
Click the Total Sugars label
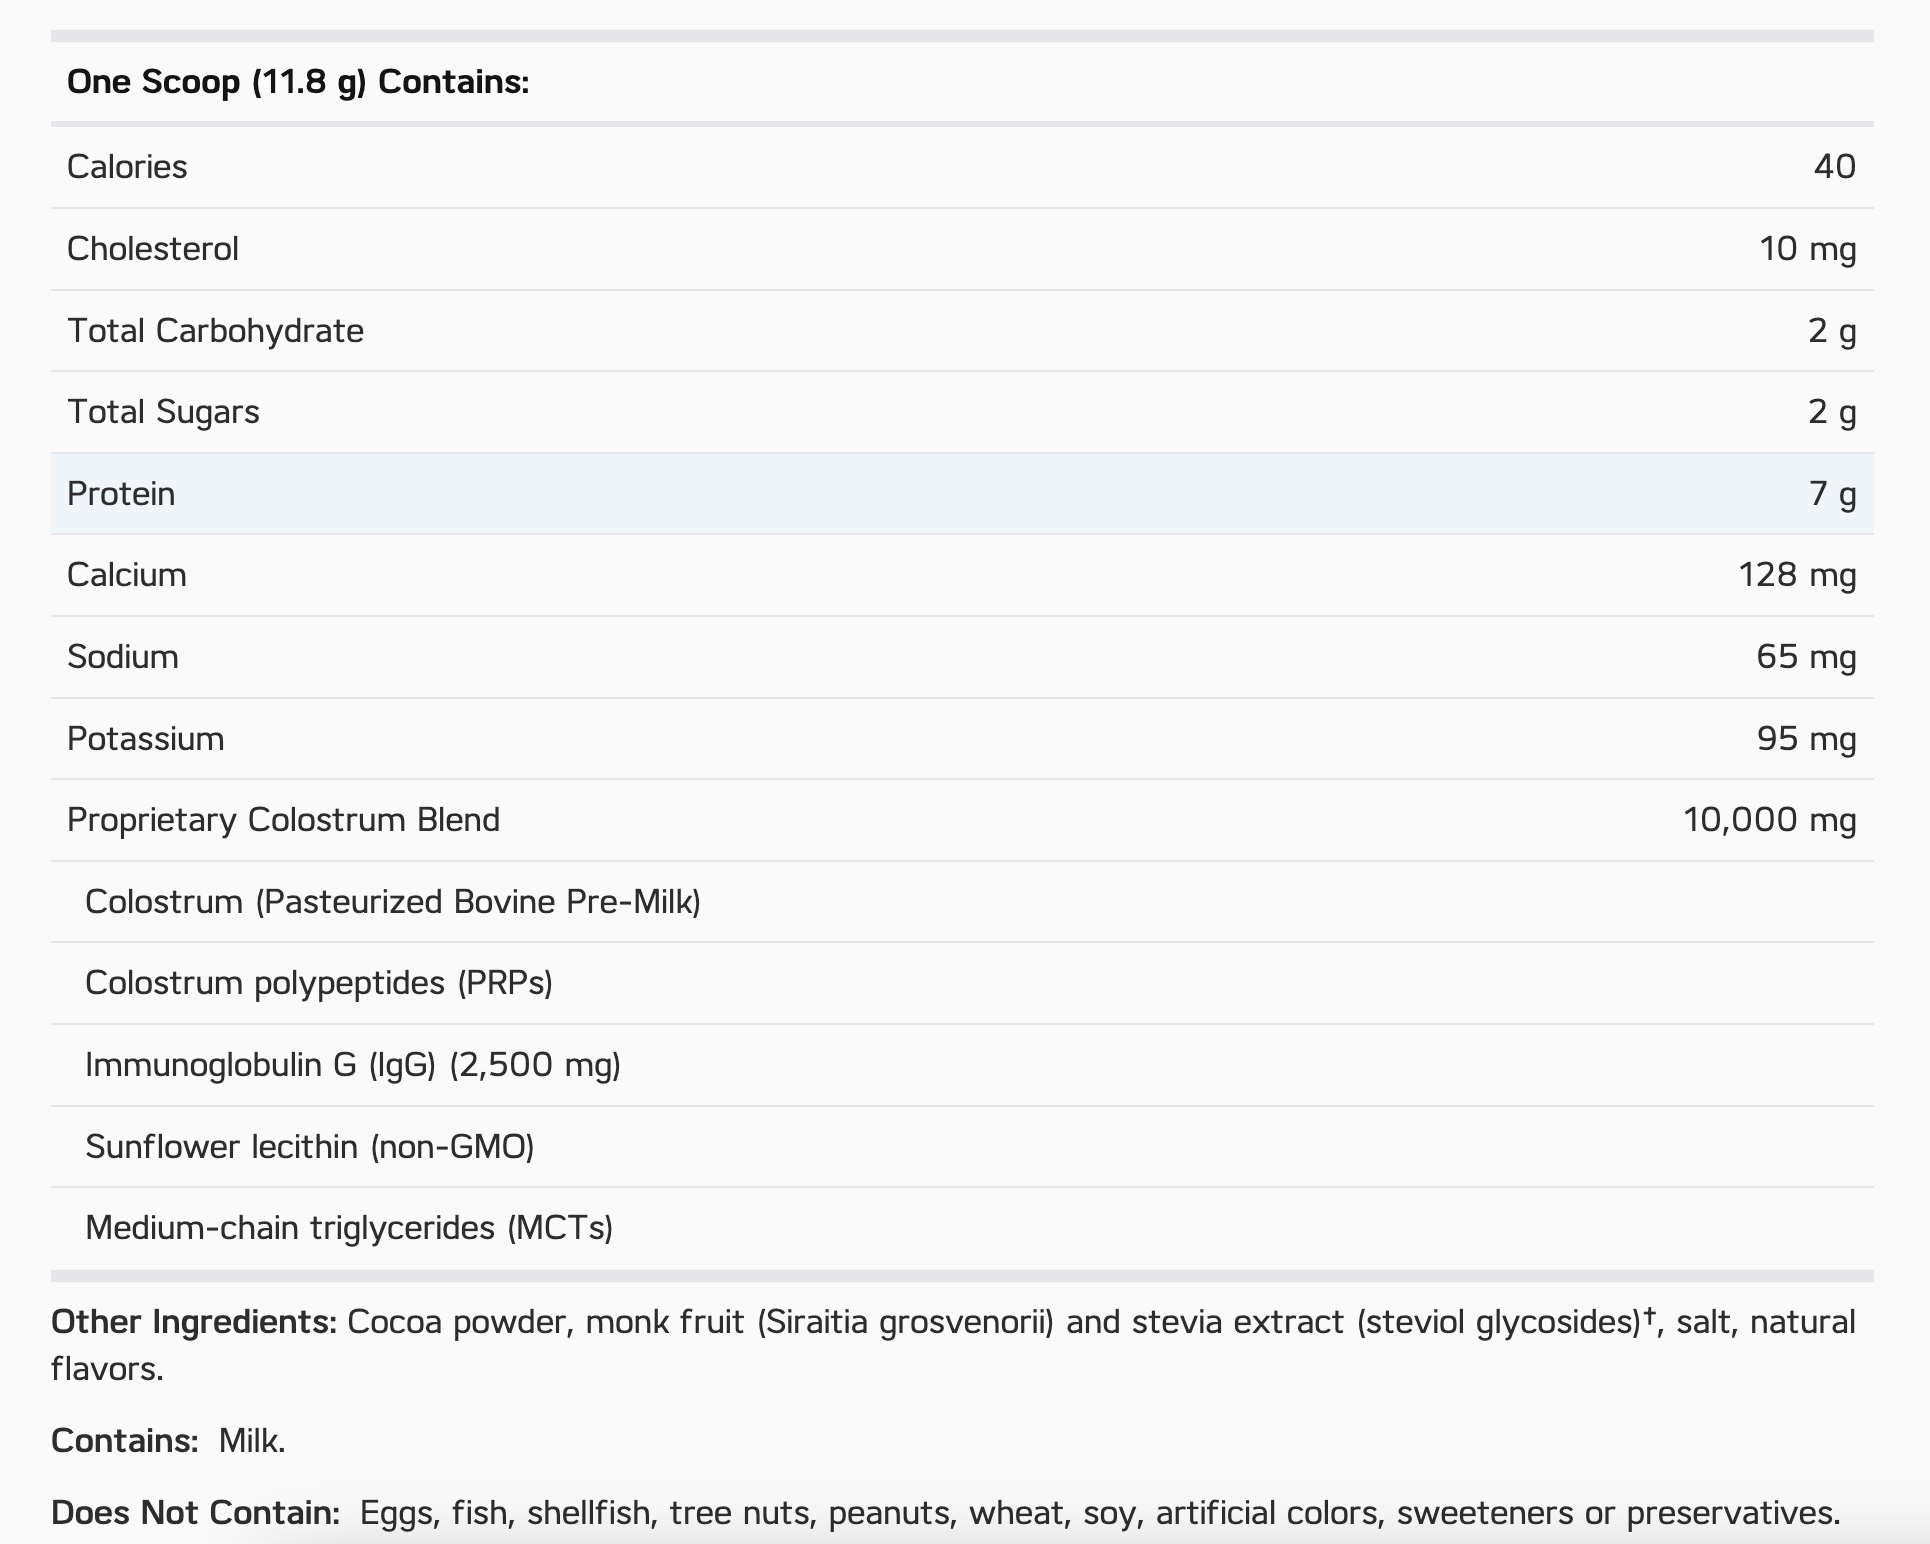(x=163, y=412)
